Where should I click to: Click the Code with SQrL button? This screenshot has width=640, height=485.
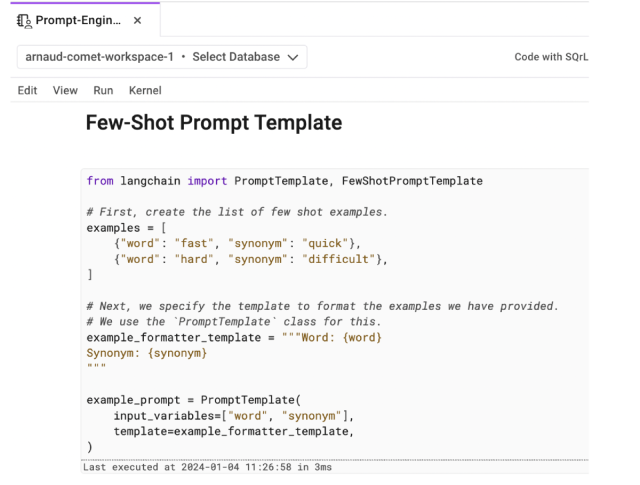pos(551,57)
